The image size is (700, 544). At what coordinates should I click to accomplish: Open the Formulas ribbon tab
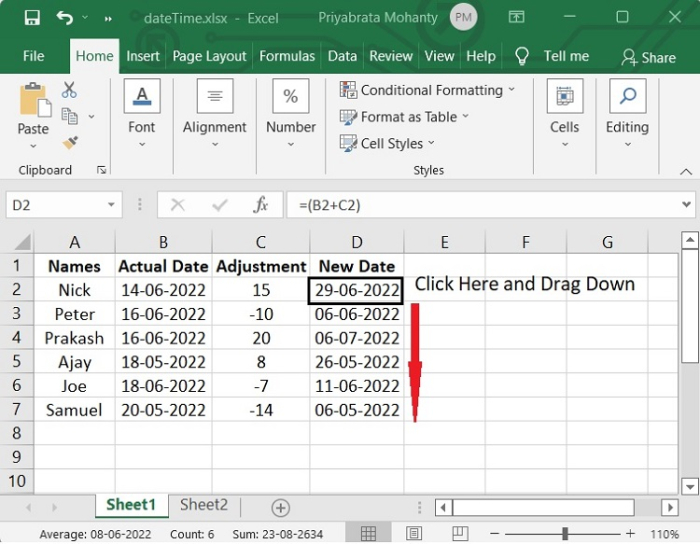(x=287, y=57)
